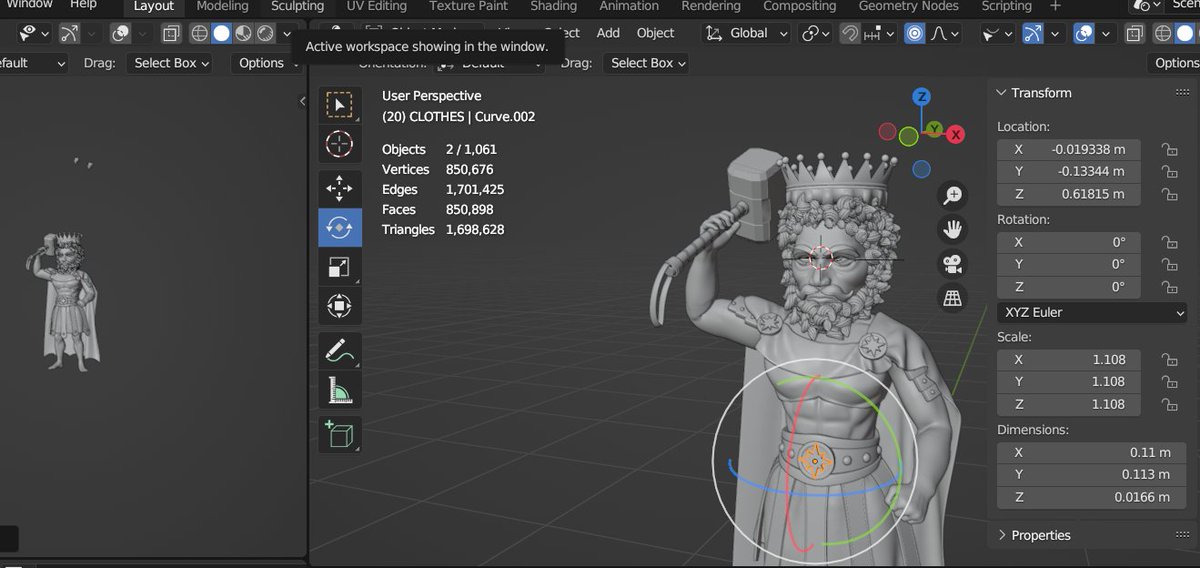The width and height of the screenshot is (1200, 568).
Task: Open the Proportional Editing falloff menu
Action: [946, 33]
